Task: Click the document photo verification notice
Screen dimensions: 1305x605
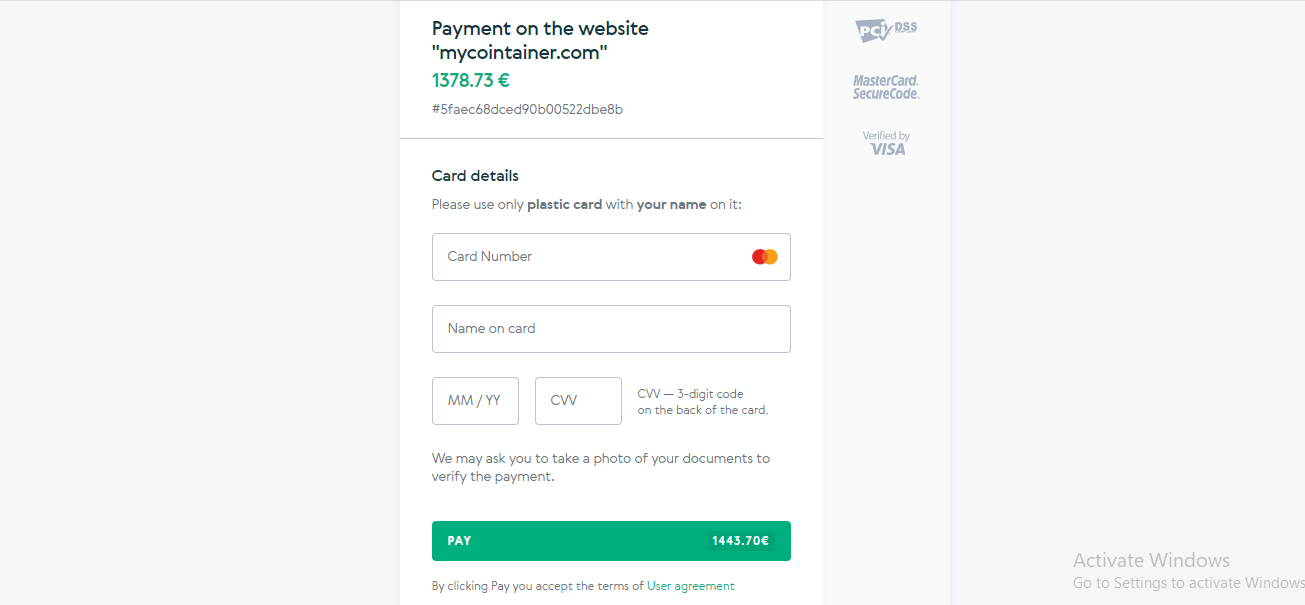Action: tap(601, 468)
